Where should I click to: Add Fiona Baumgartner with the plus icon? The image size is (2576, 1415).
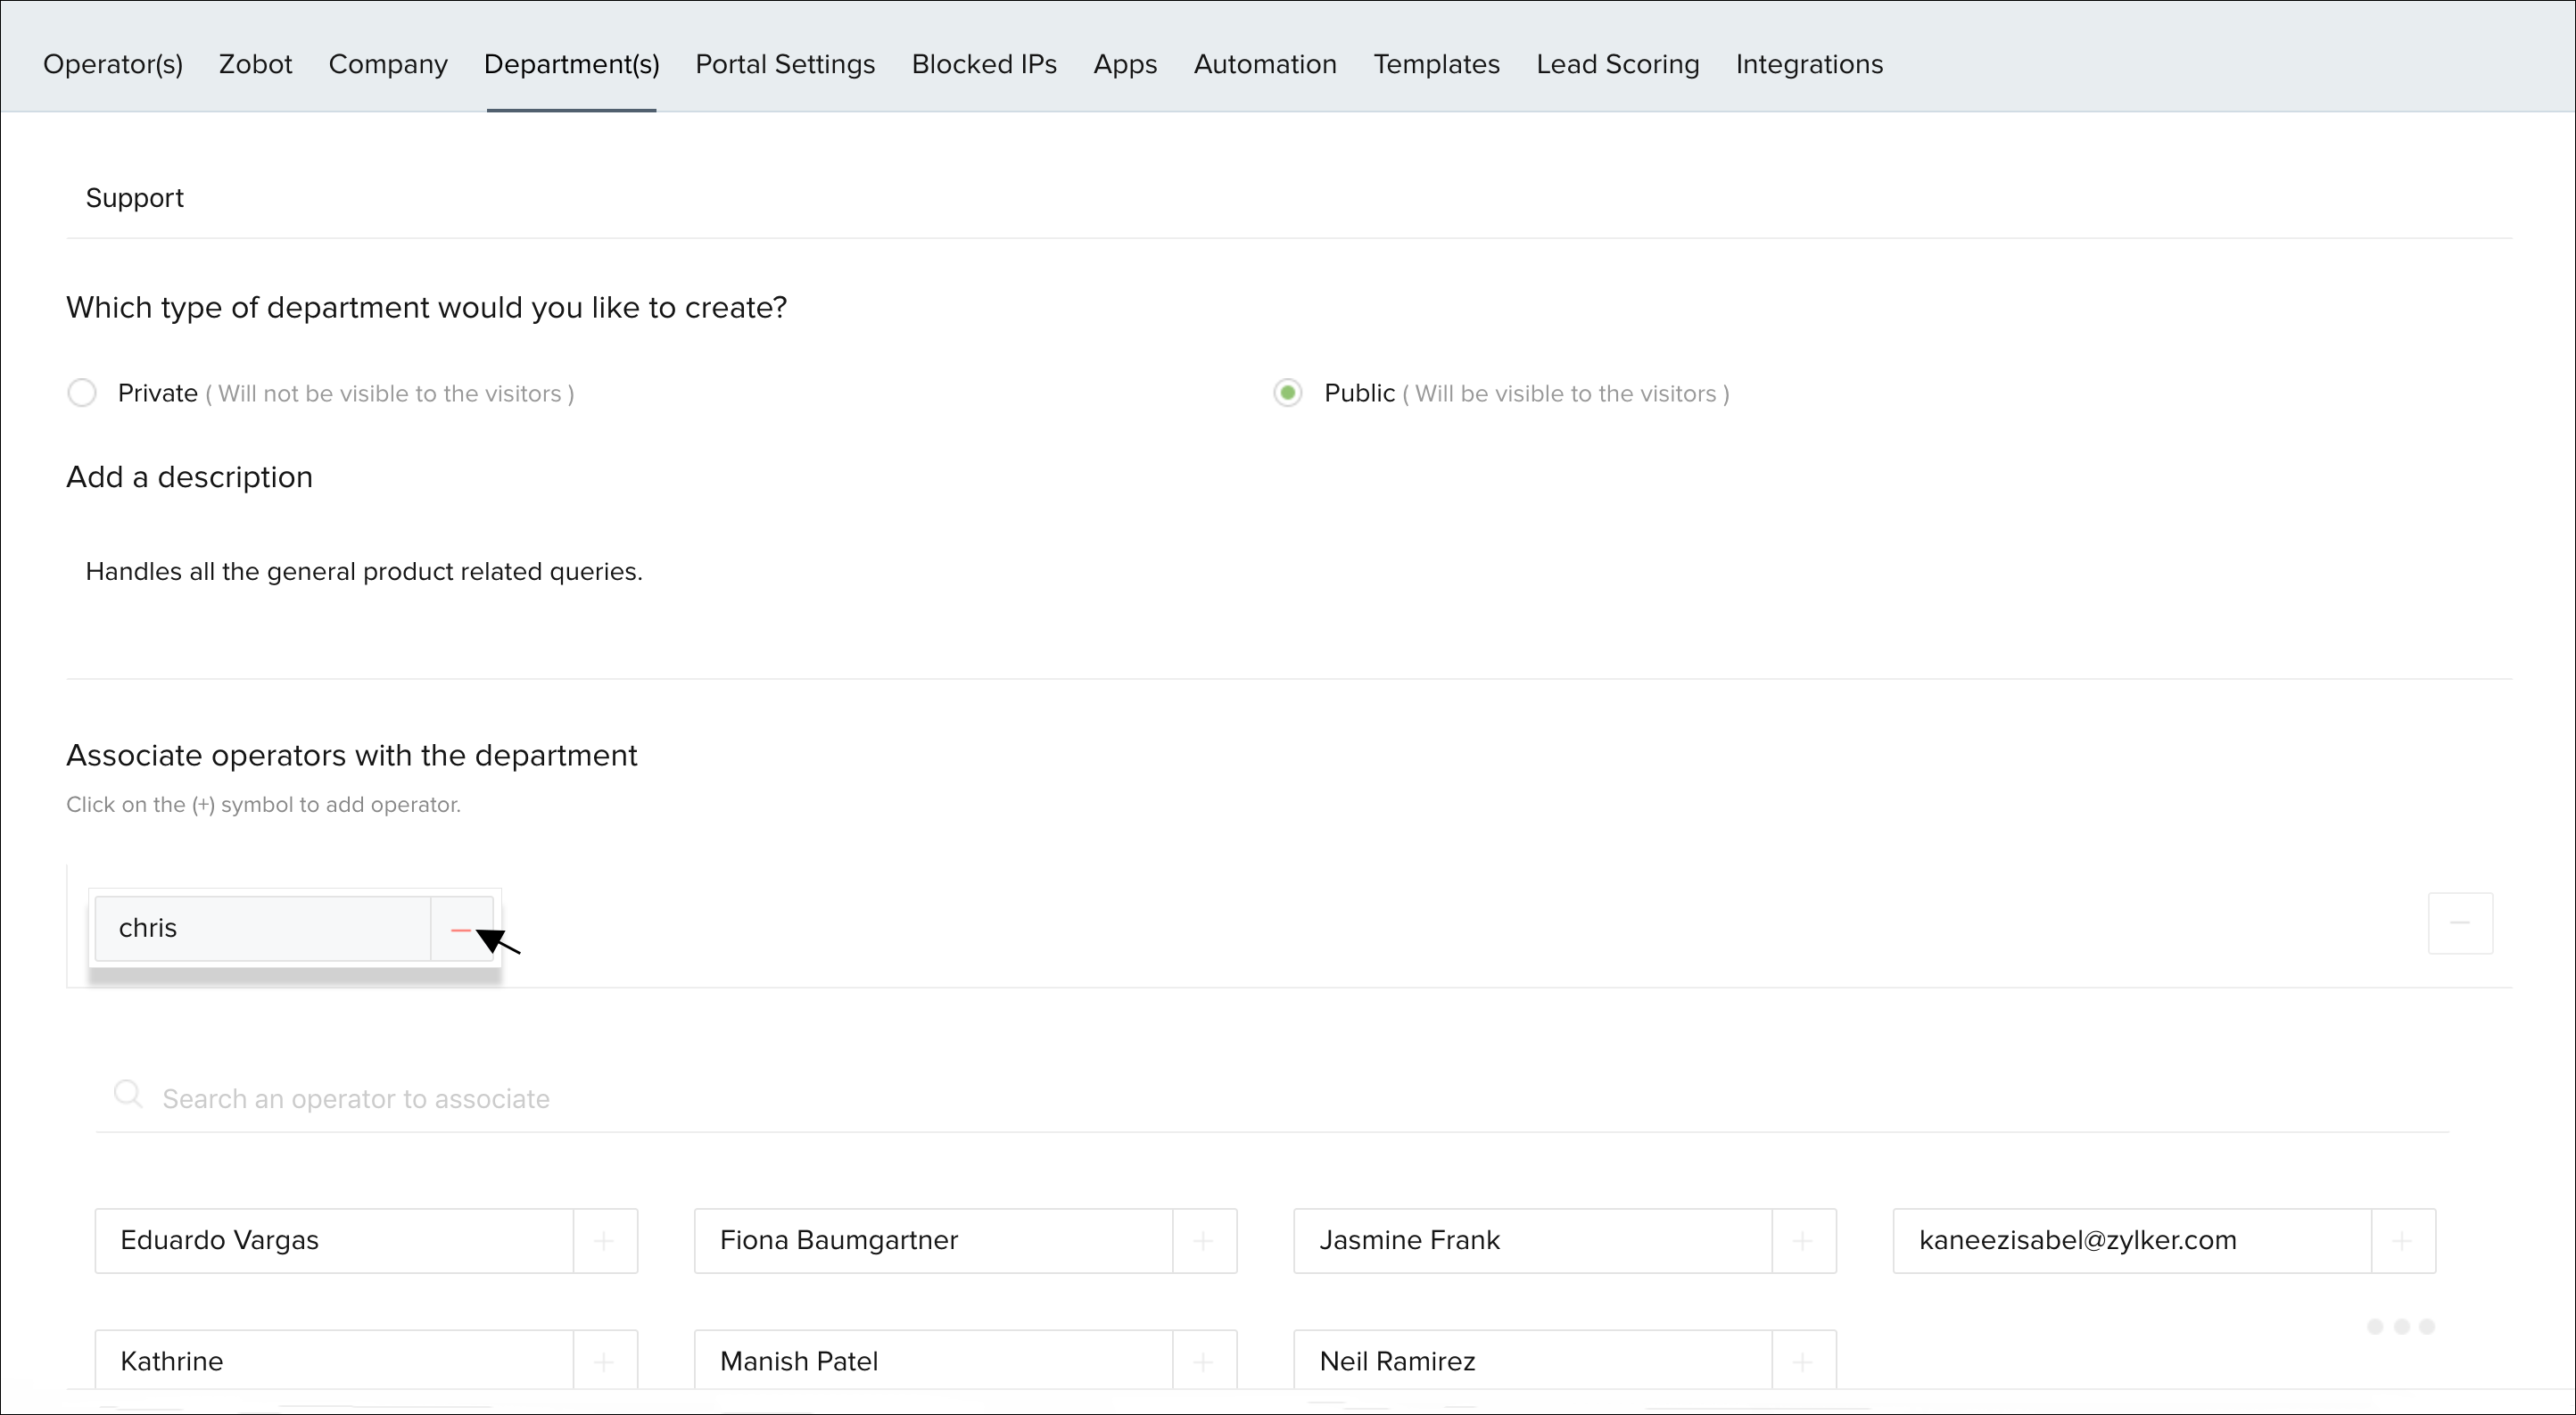click(1204, 1241)
